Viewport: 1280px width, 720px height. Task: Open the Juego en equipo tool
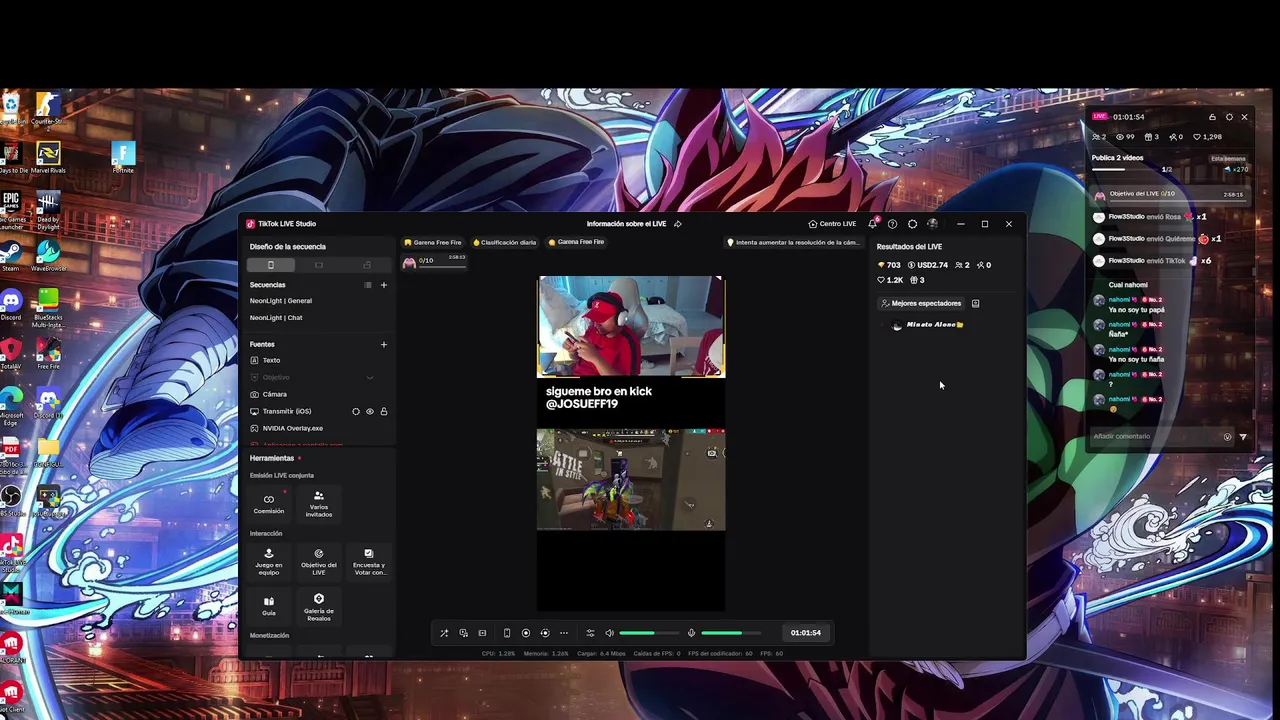click(x=268, y=561)
